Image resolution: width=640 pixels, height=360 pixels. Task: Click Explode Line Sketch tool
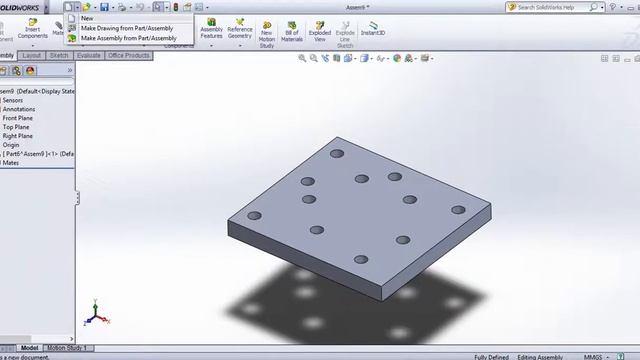point(345,35)
